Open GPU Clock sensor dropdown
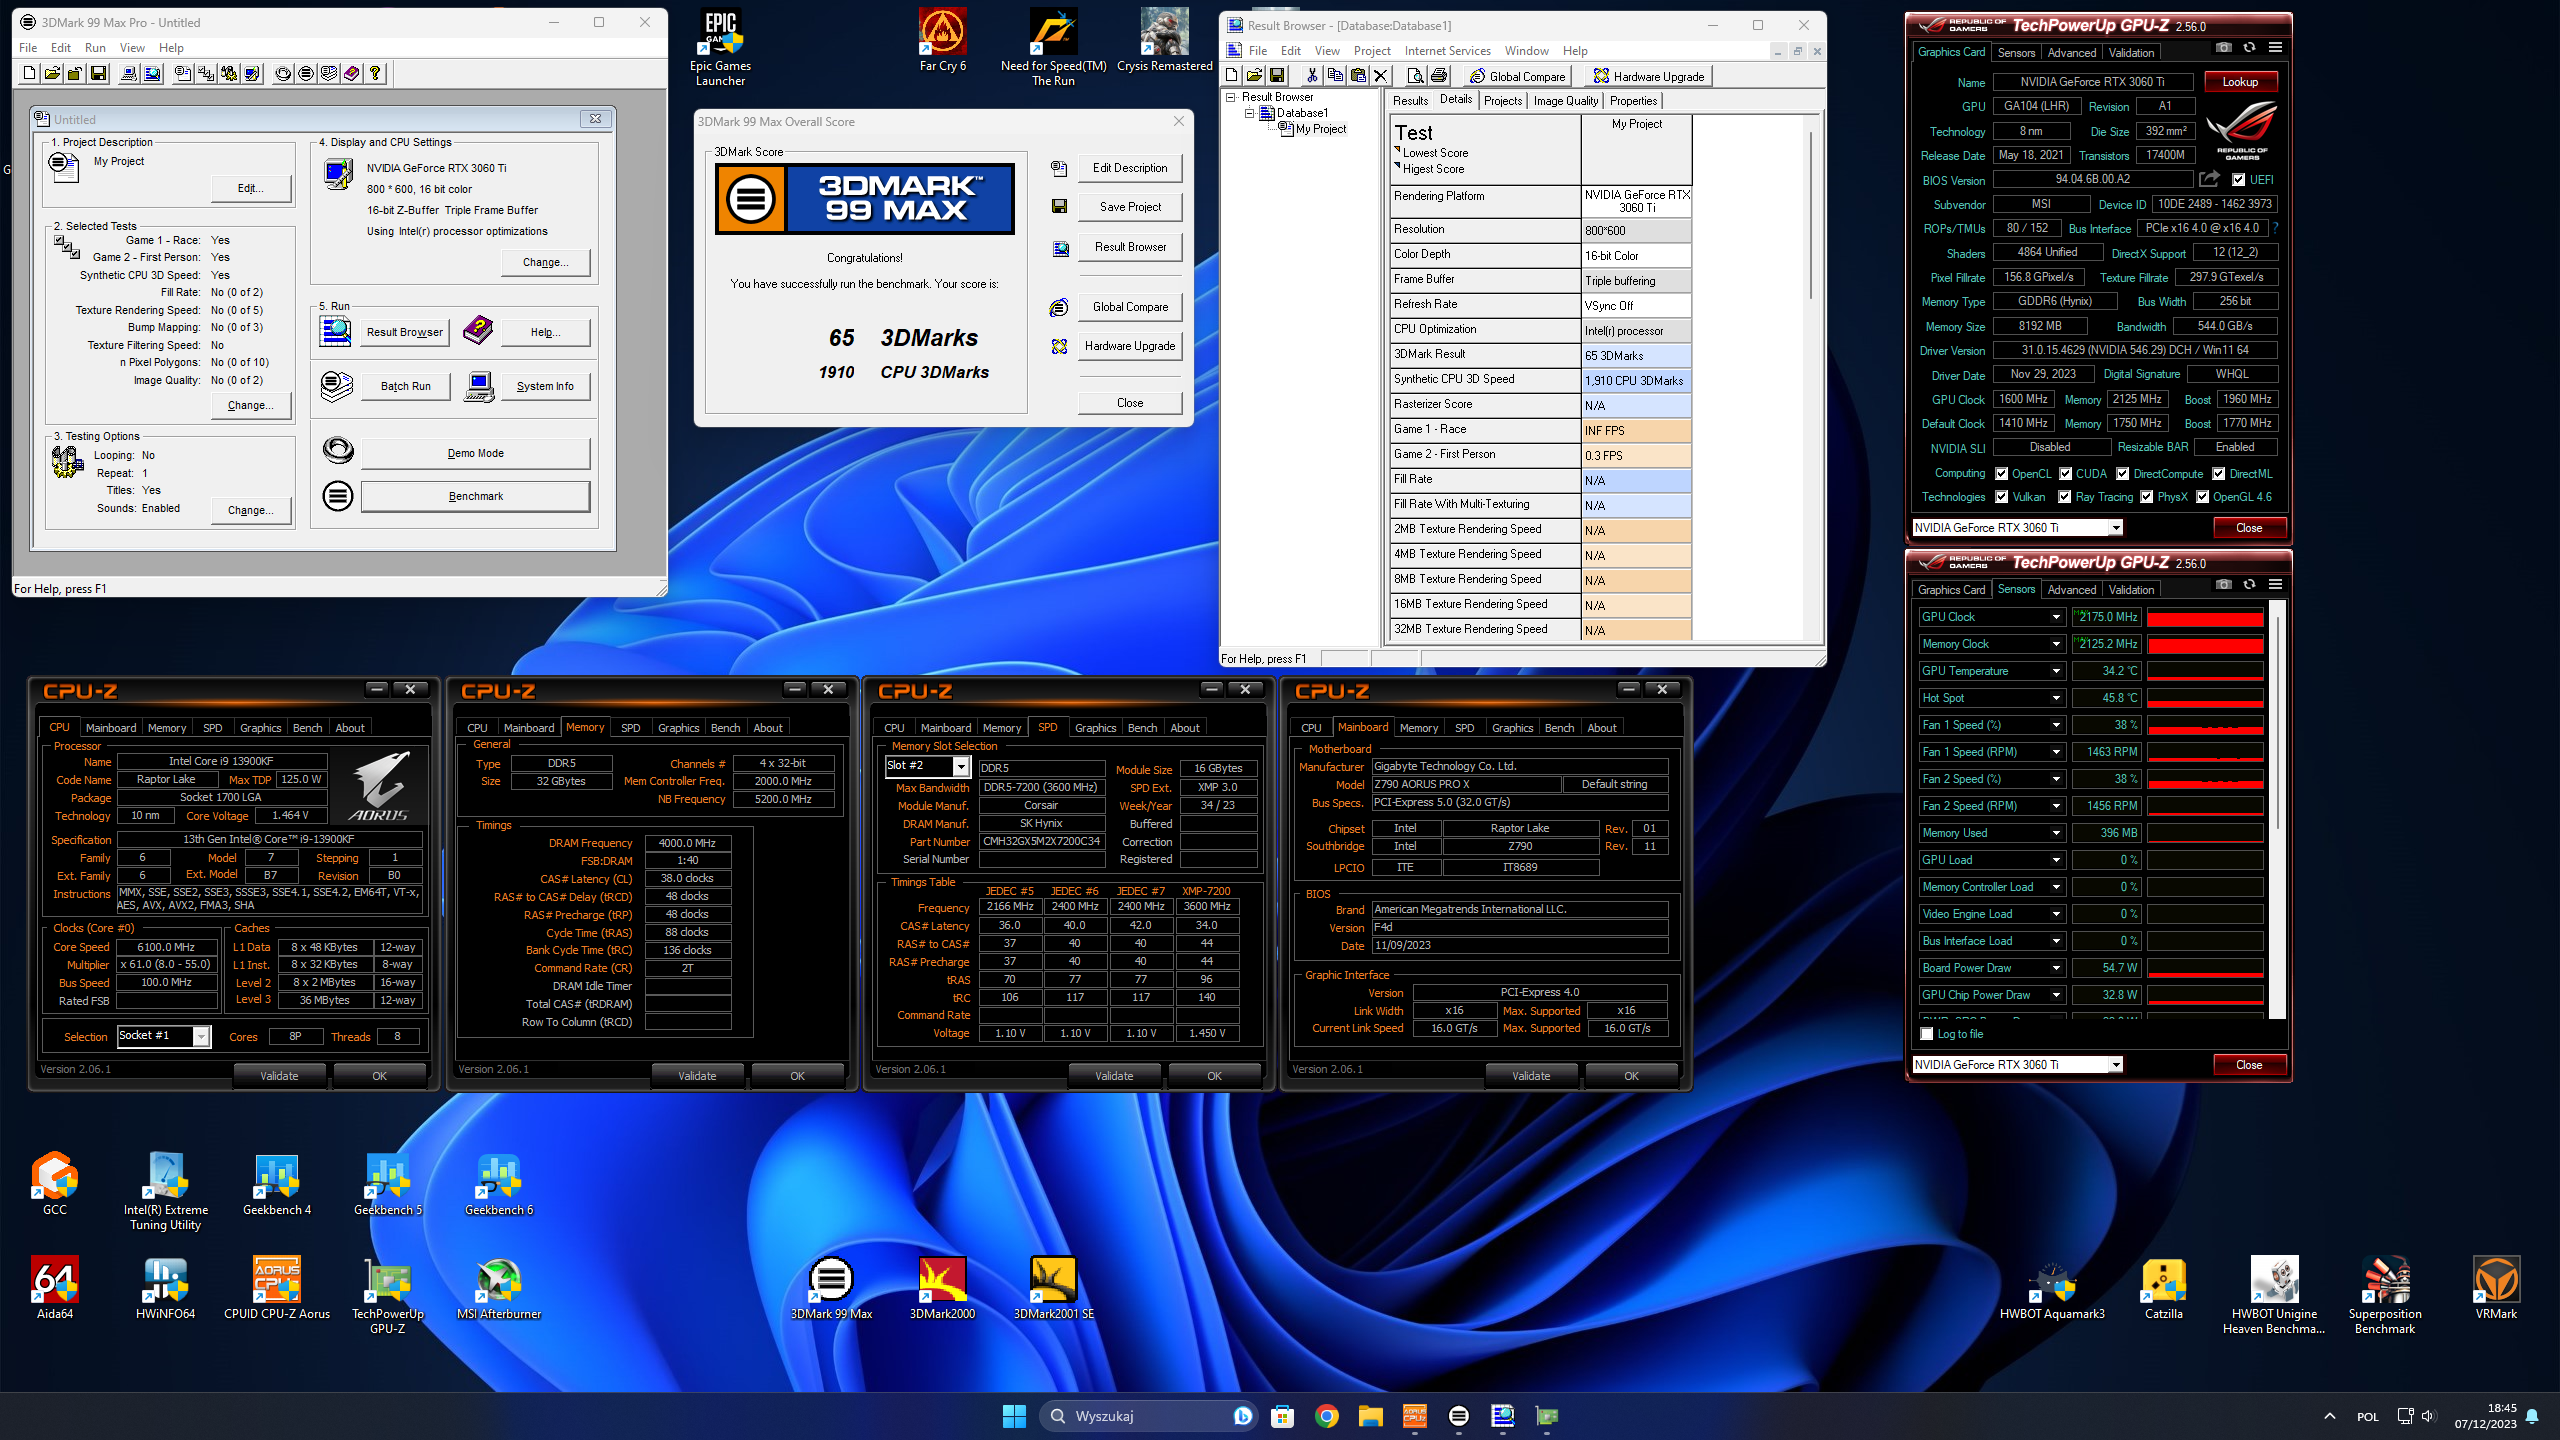 click(2056, 617)
